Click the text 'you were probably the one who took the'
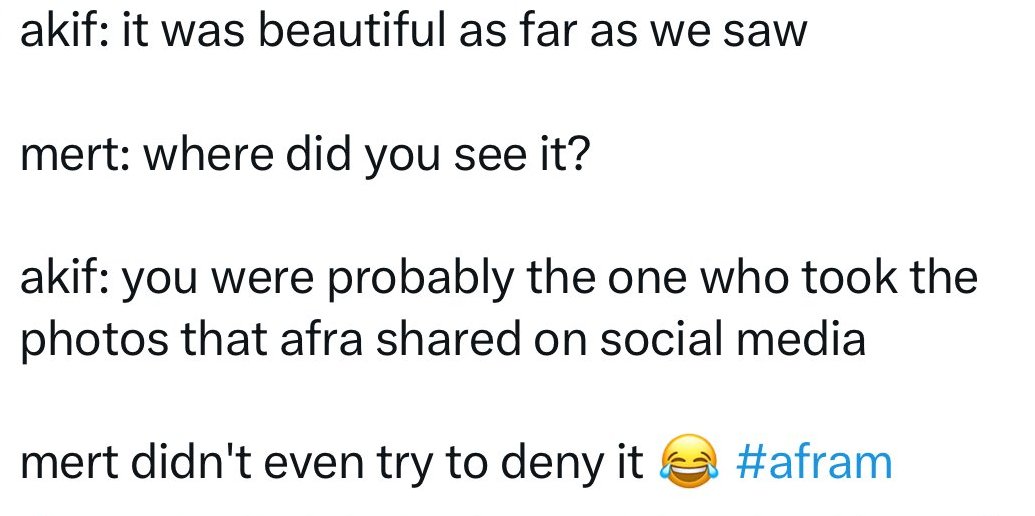 (x=548, y=277)
